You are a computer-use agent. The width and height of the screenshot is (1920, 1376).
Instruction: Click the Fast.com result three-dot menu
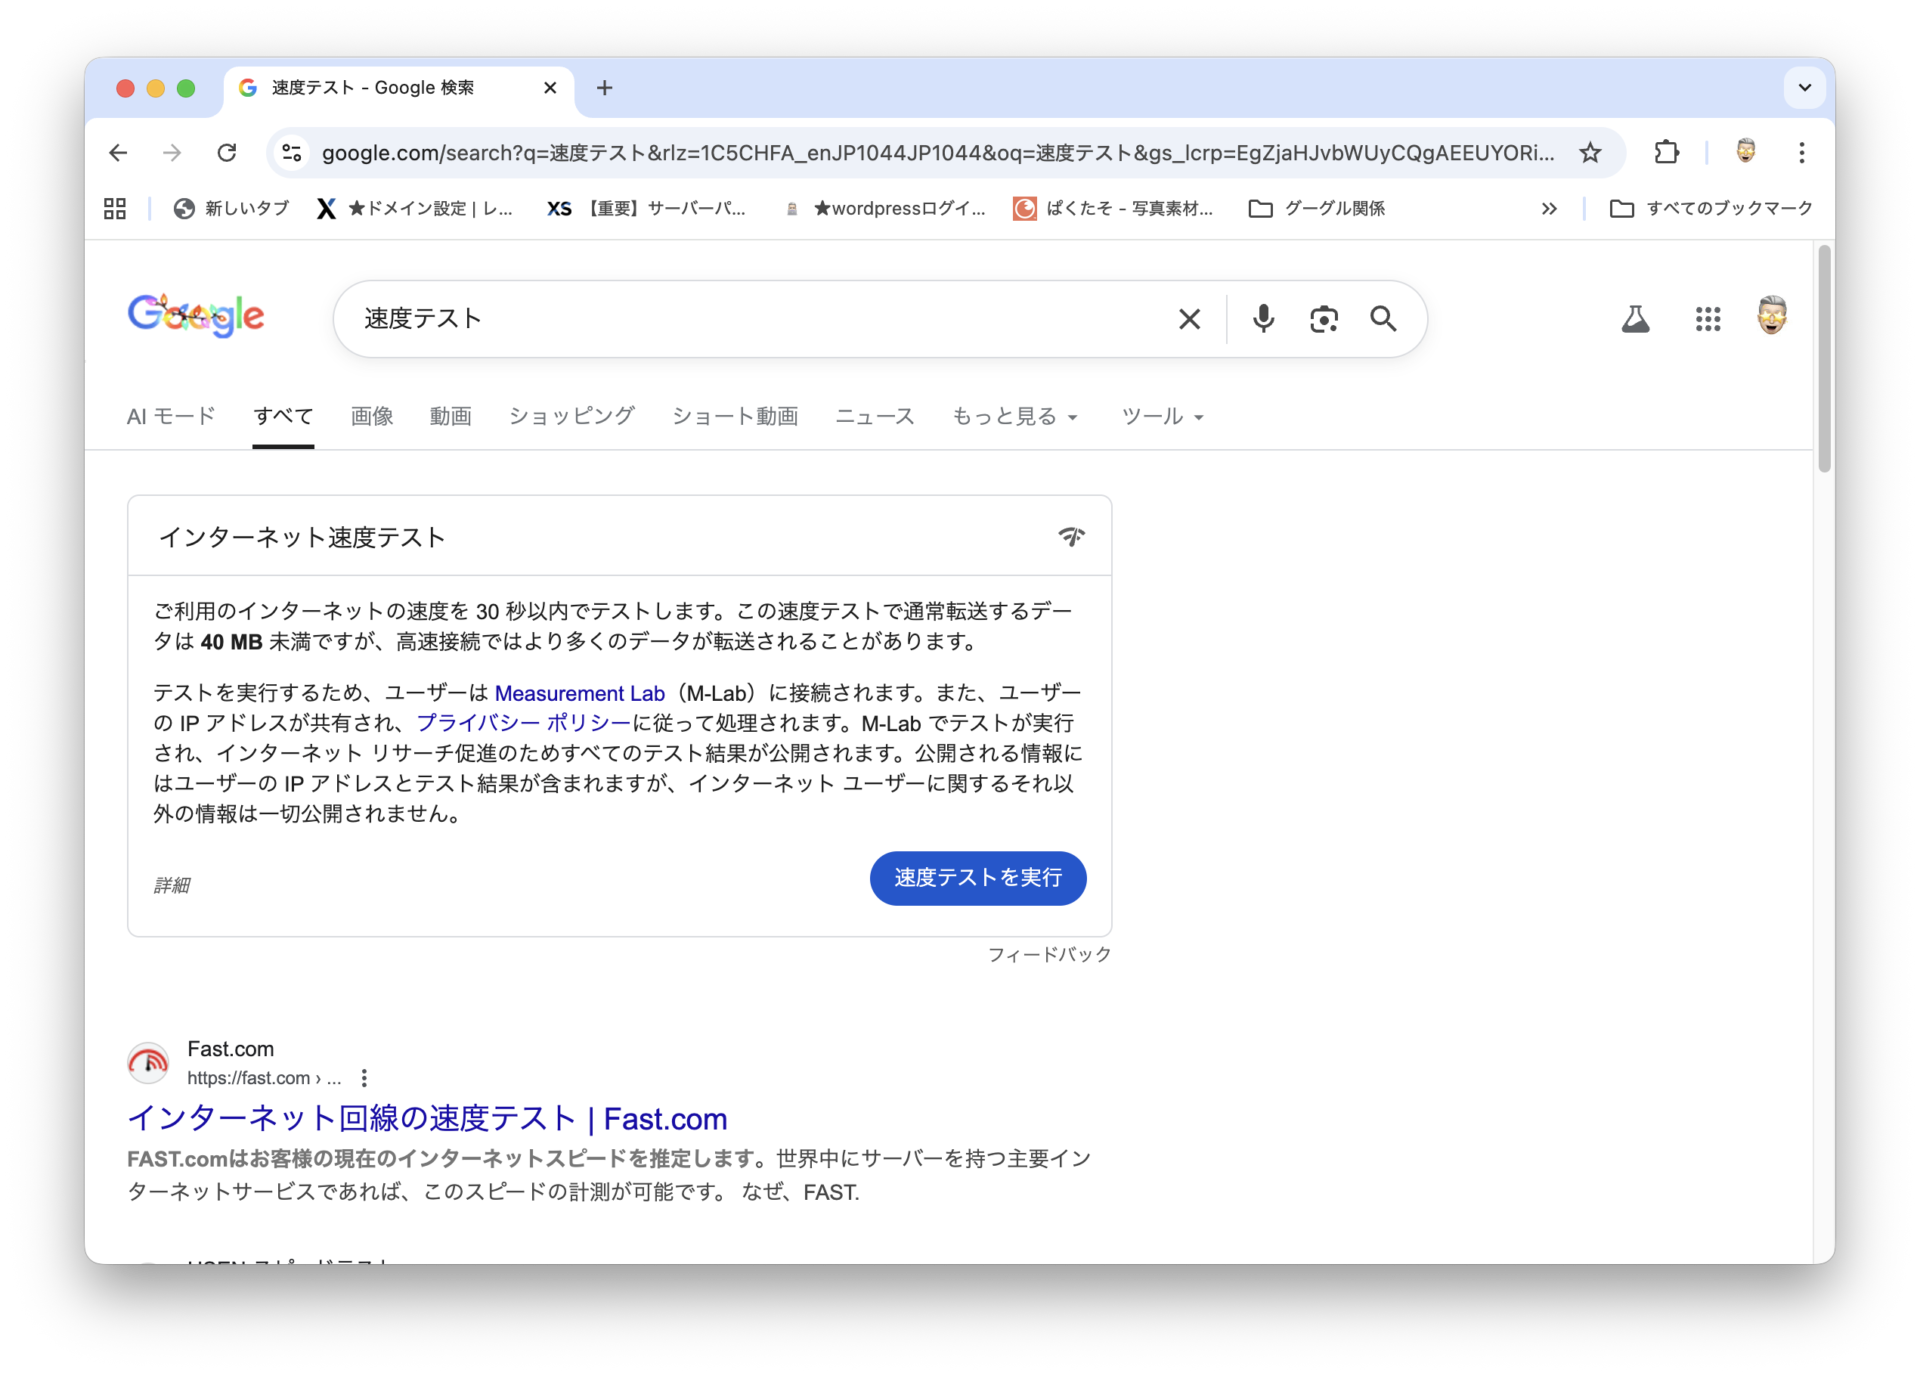(364, 1078)
